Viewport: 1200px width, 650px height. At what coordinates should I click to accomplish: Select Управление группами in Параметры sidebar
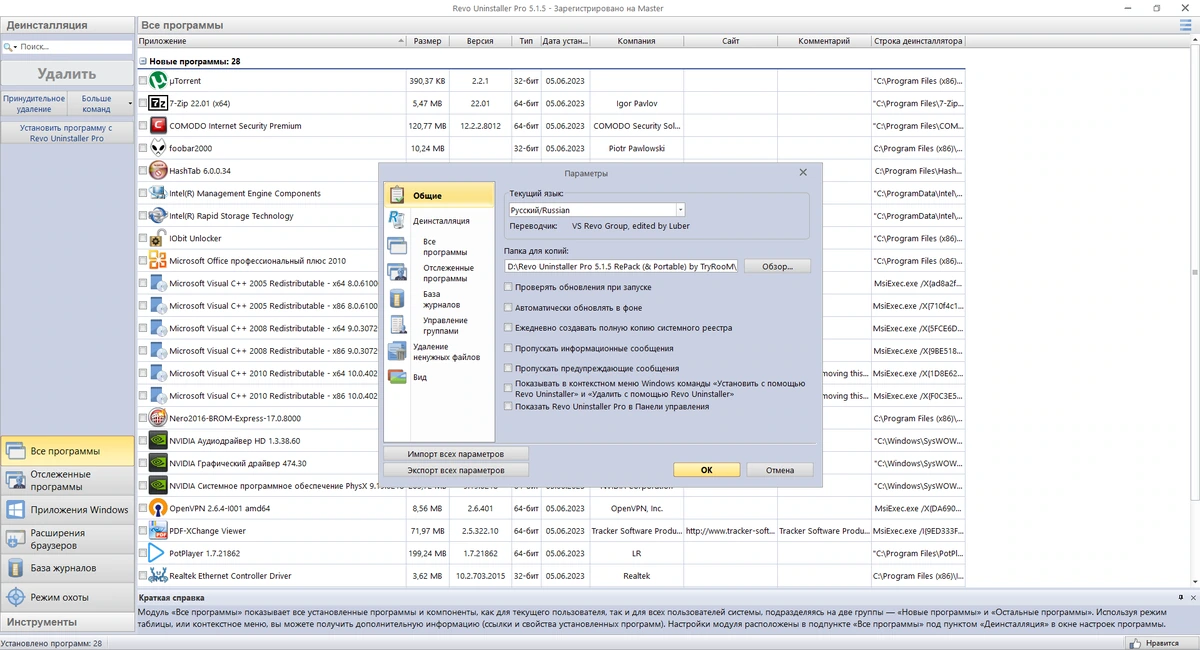[x=445, y=325]
